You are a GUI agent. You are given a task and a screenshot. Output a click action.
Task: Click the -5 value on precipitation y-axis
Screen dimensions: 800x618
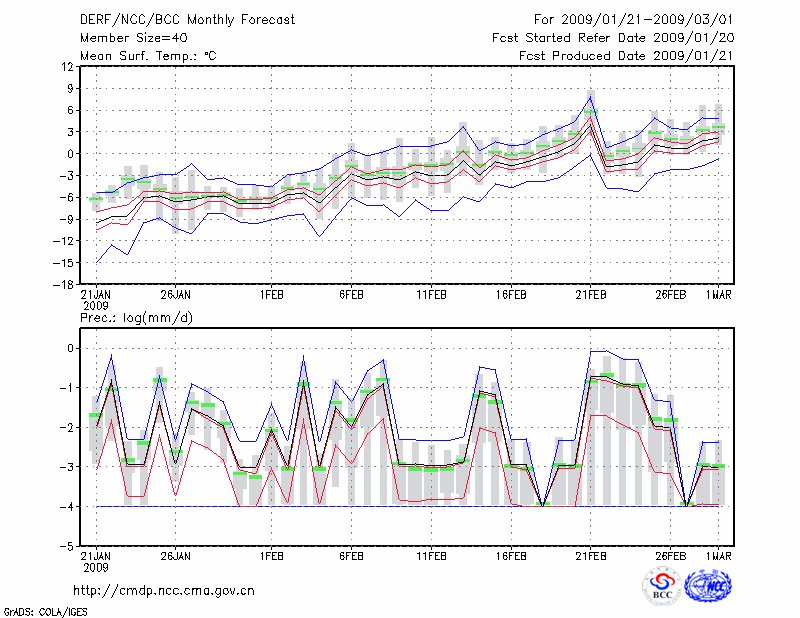point(68,547)
